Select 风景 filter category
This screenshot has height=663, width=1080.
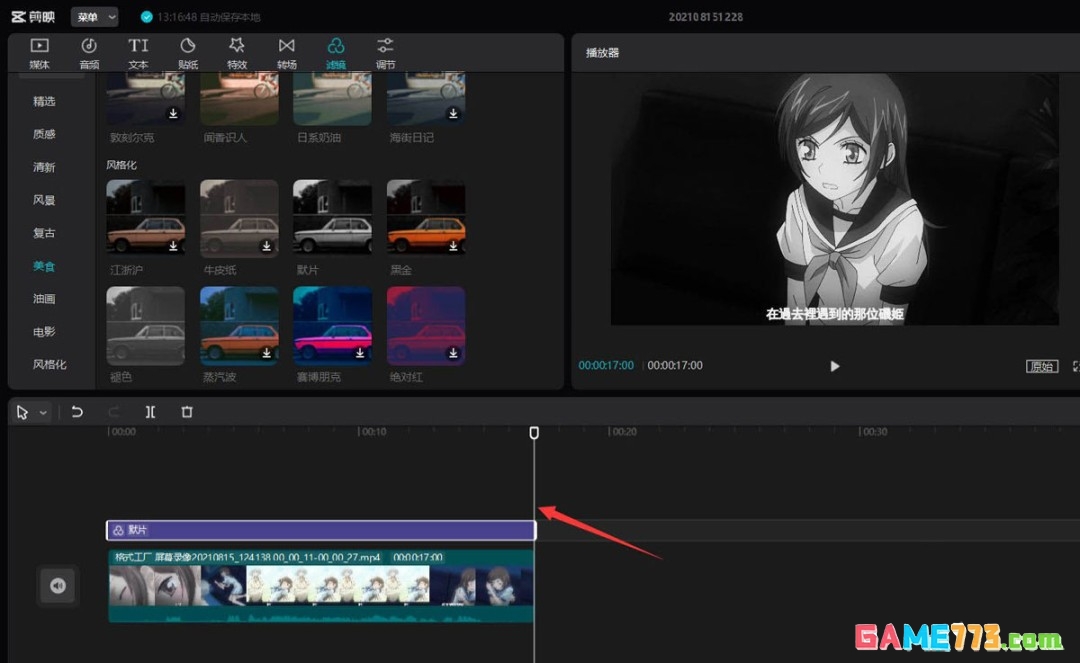(x=44, y=200)
